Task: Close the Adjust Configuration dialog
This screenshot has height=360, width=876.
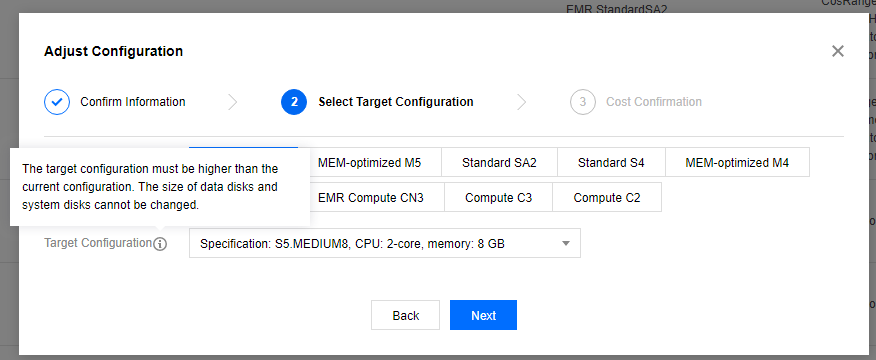Action: pyautogui.click(x=837, y=51)
